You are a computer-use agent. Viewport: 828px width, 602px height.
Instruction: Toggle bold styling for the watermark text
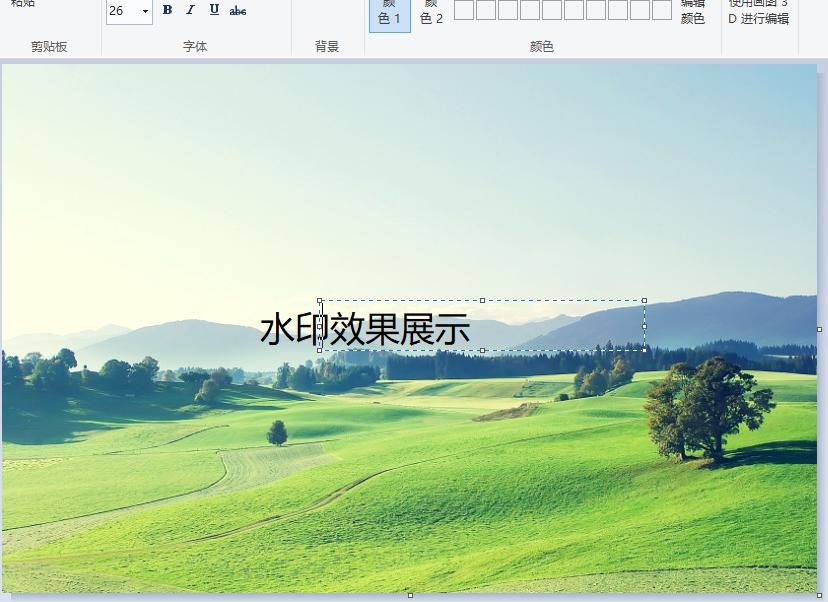tap(165, 11)
